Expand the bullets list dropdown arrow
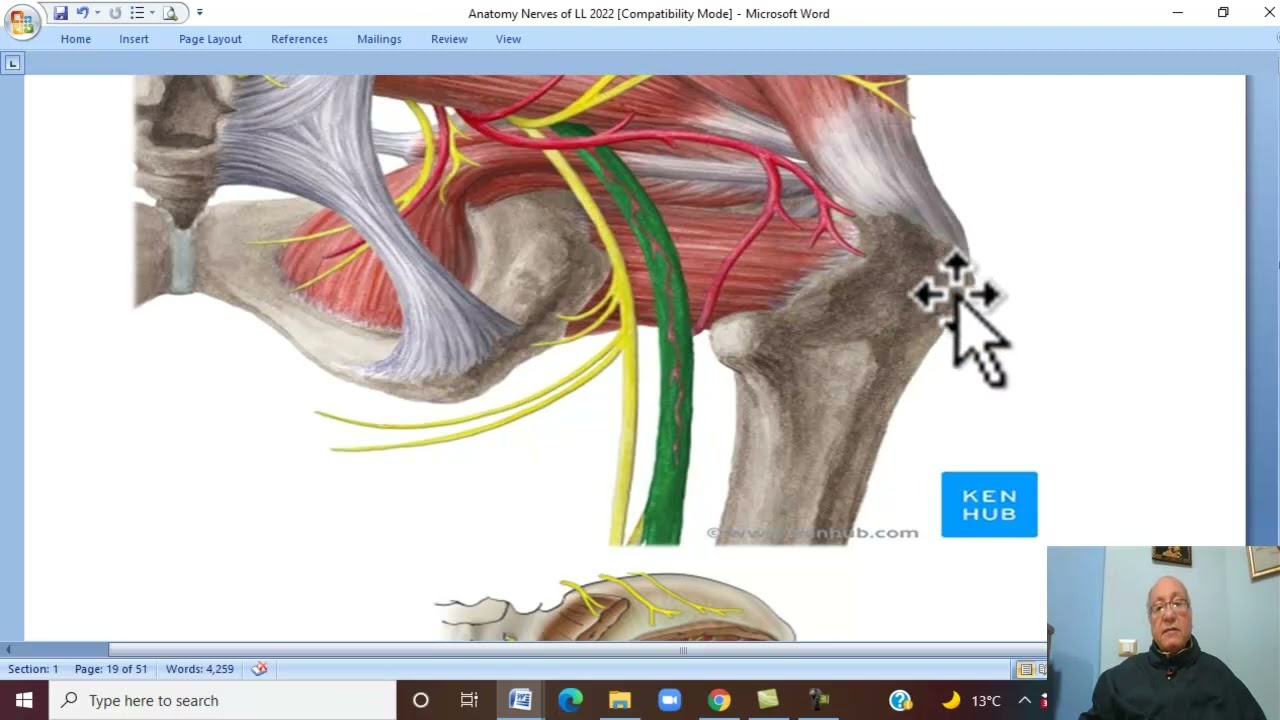This screenshot has width=1280, height=720. click(152, 13)
